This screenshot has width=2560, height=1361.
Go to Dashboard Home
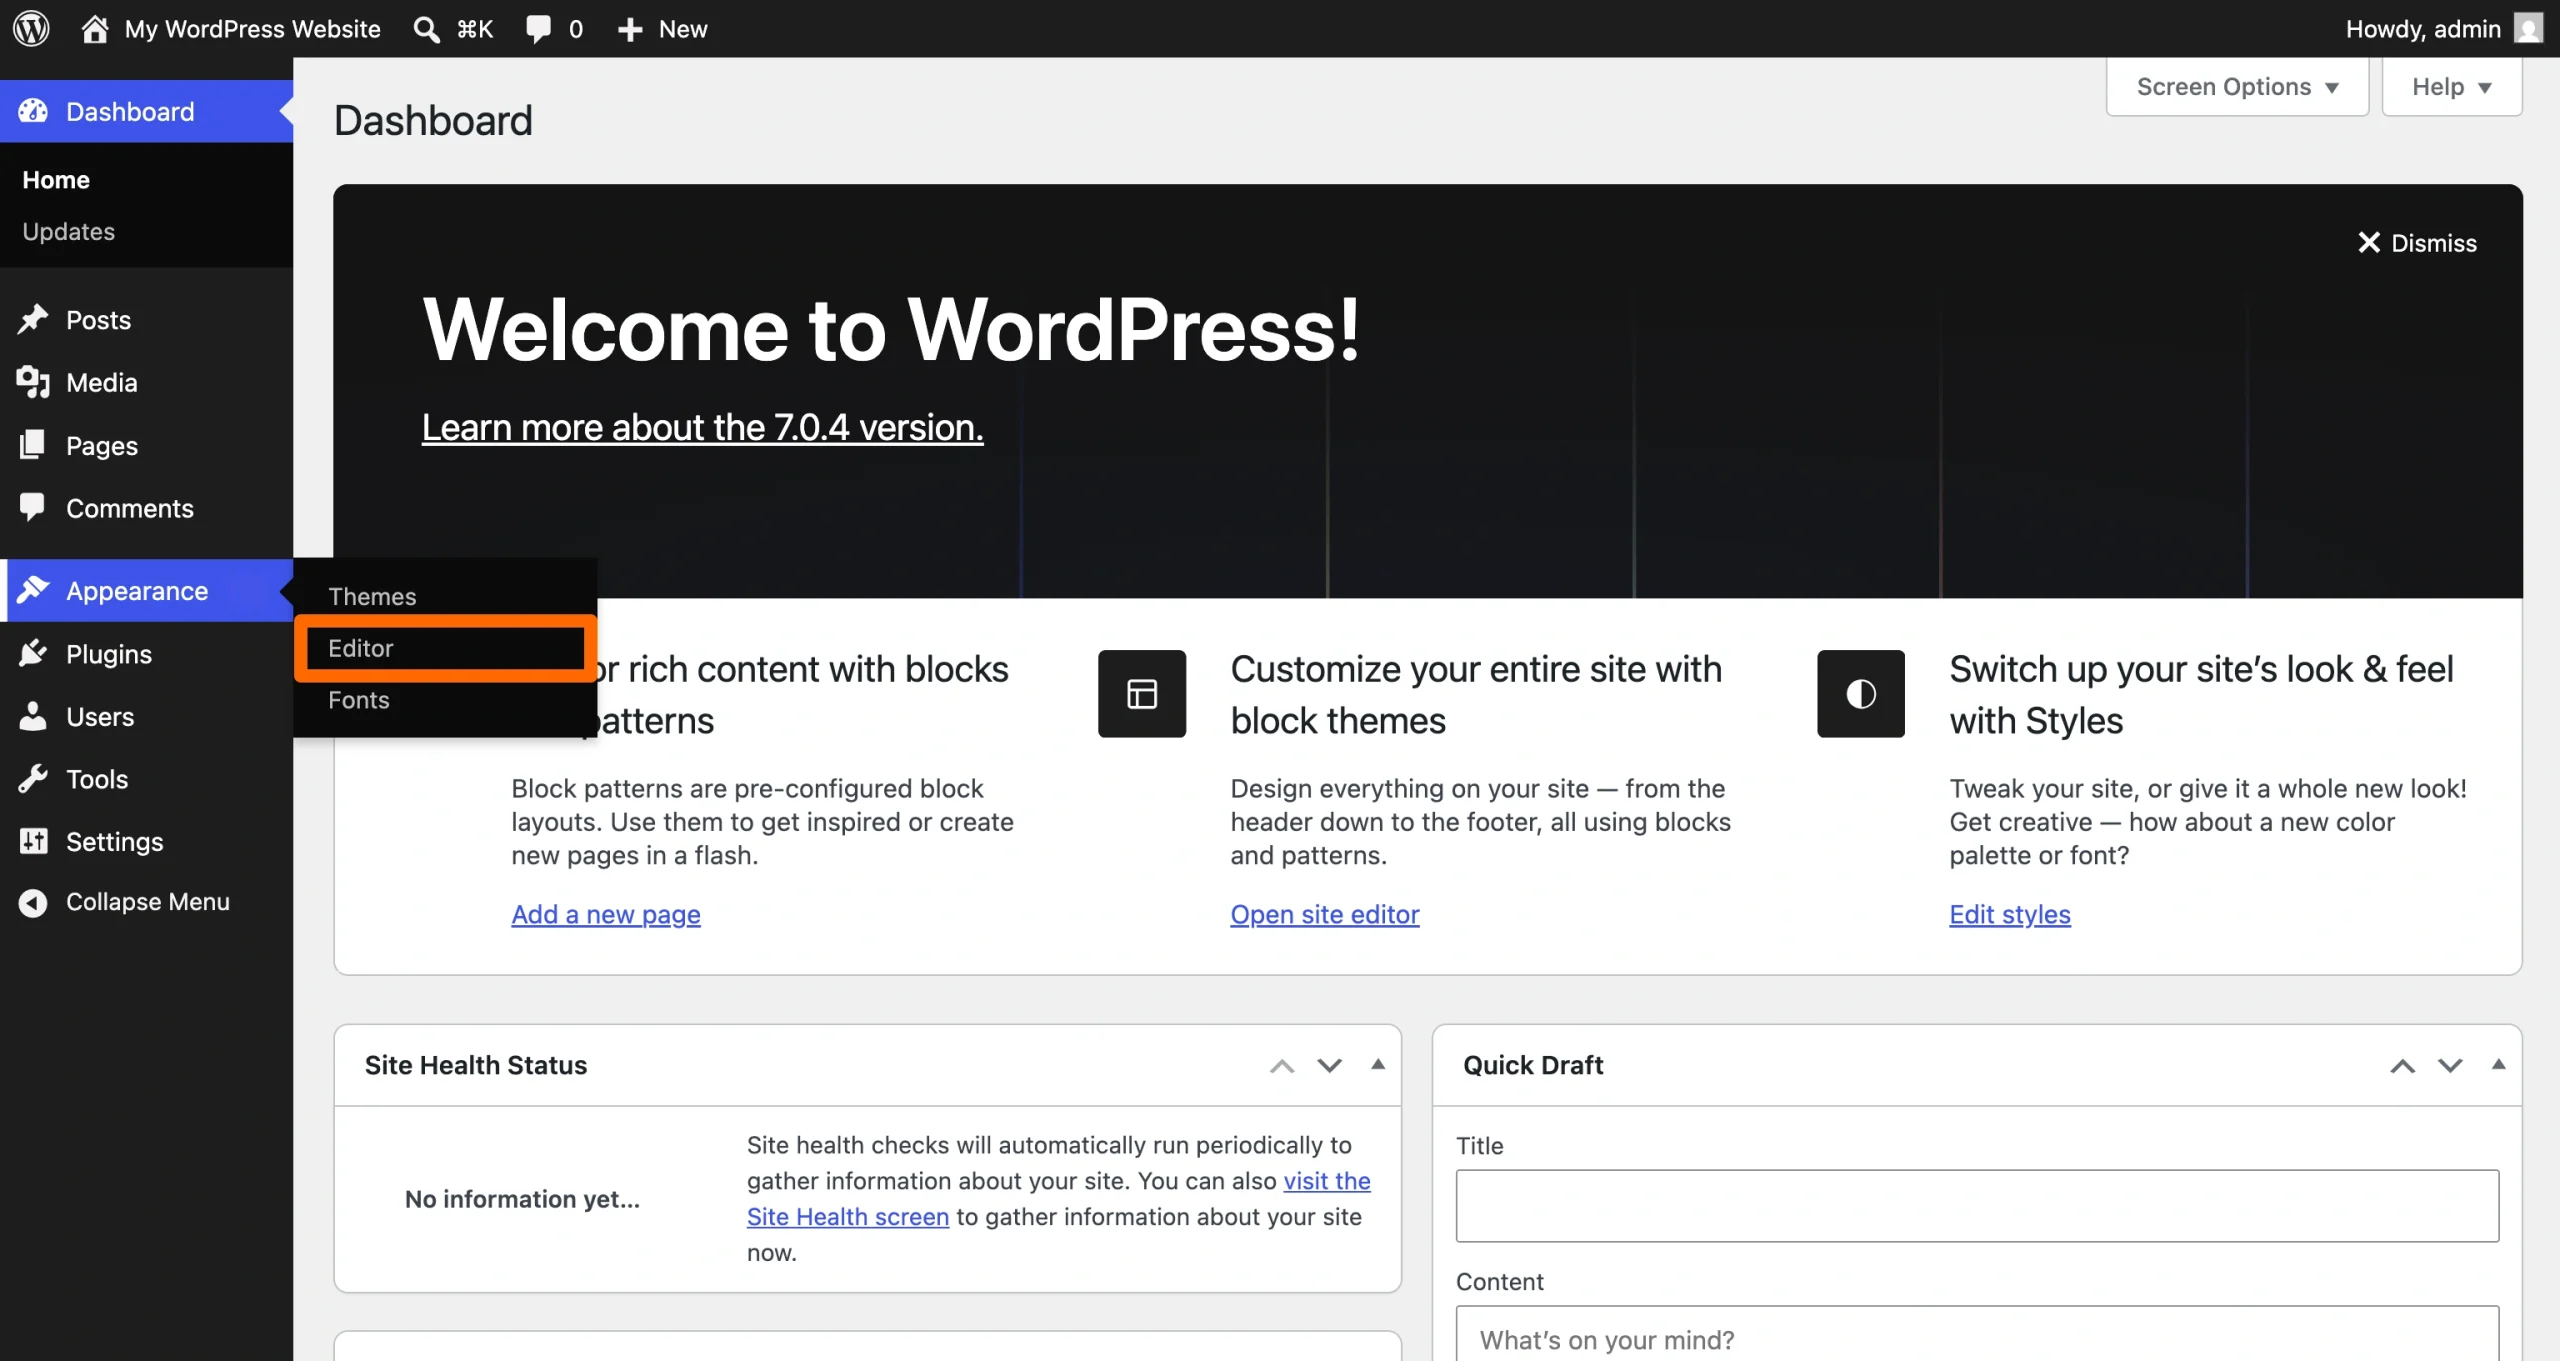56,180
